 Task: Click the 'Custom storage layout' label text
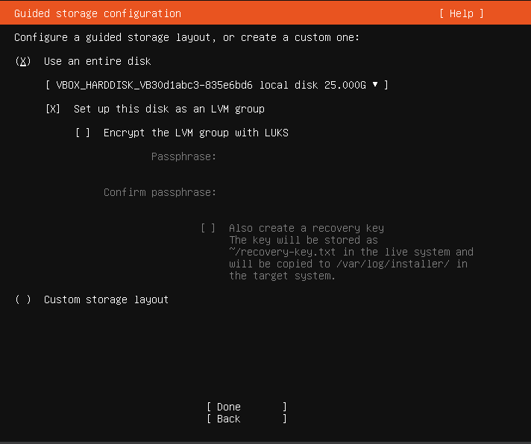[x=106, y=300]
